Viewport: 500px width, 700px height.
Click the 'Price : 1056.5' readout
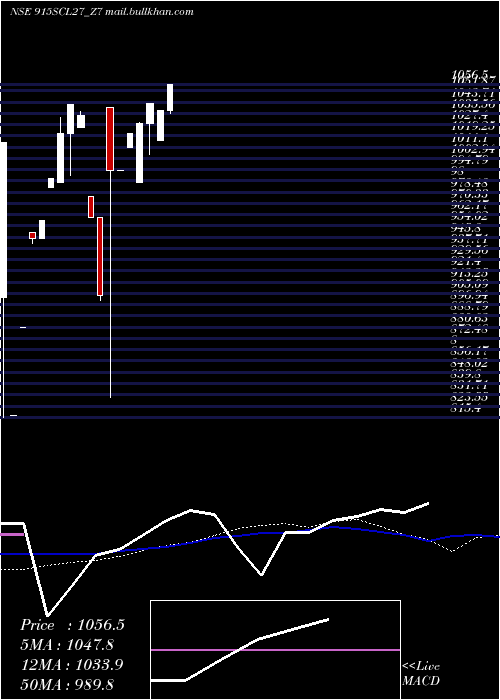(72, 625)
